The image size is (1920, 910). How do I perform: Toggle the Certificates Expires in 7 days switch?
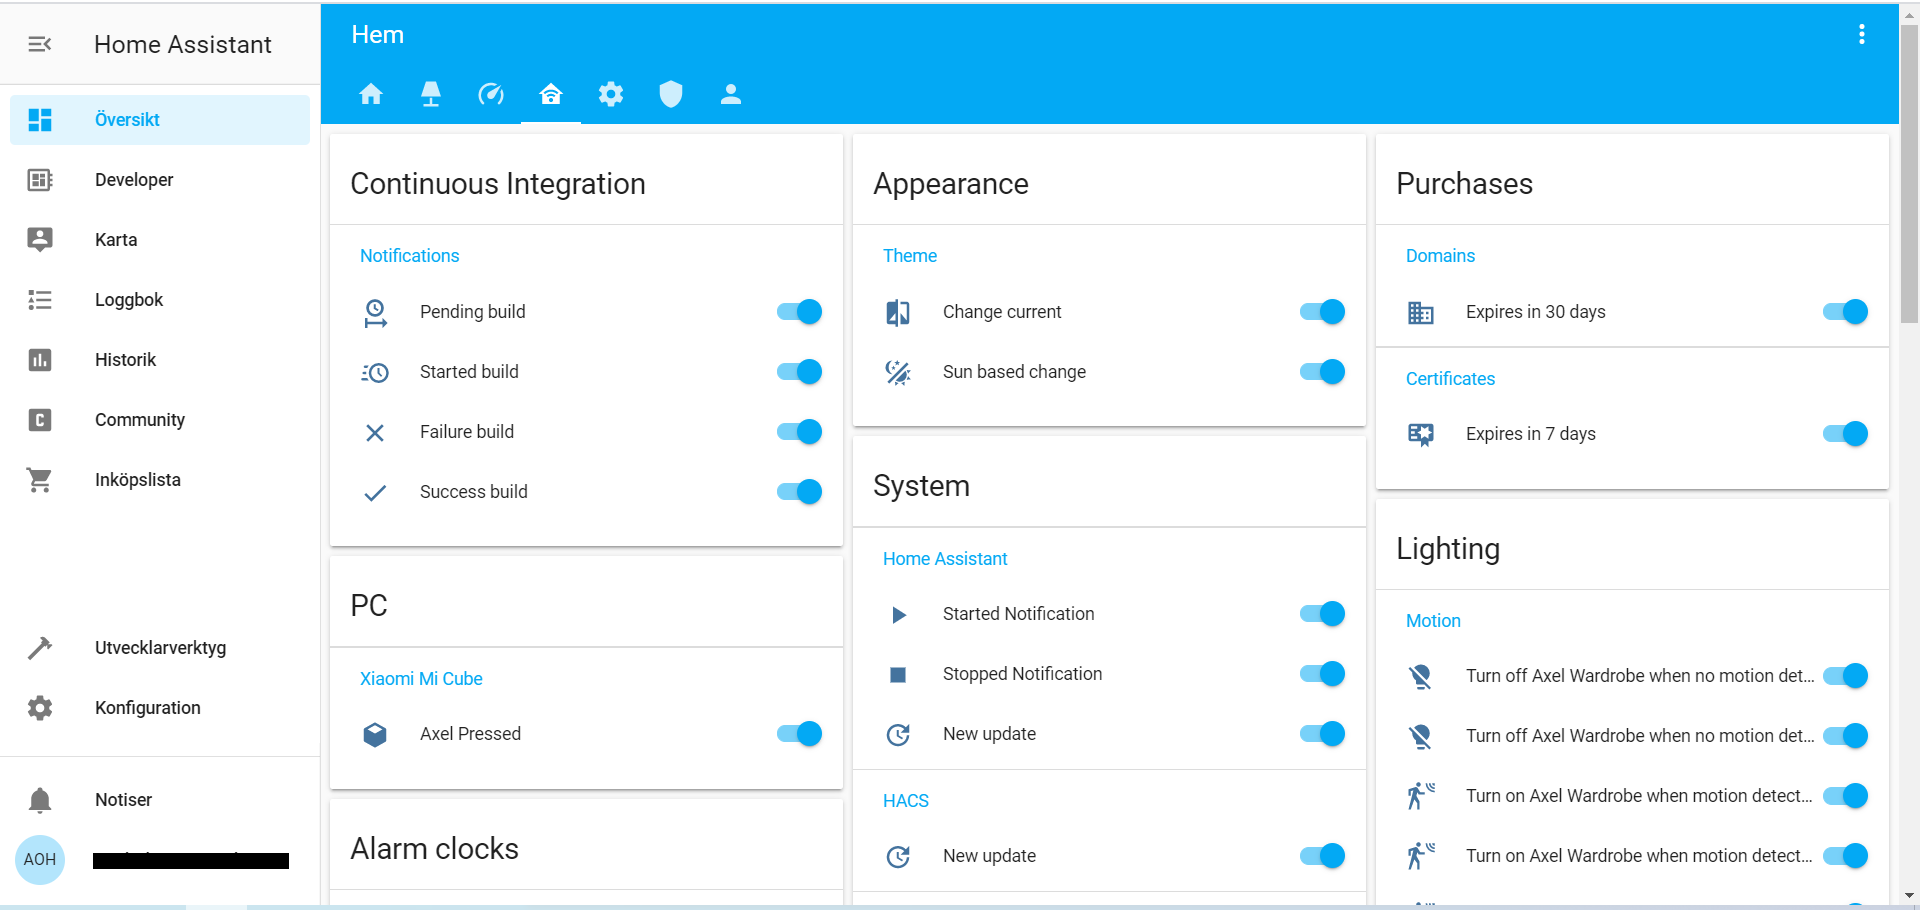click(x=1844, y=433)
